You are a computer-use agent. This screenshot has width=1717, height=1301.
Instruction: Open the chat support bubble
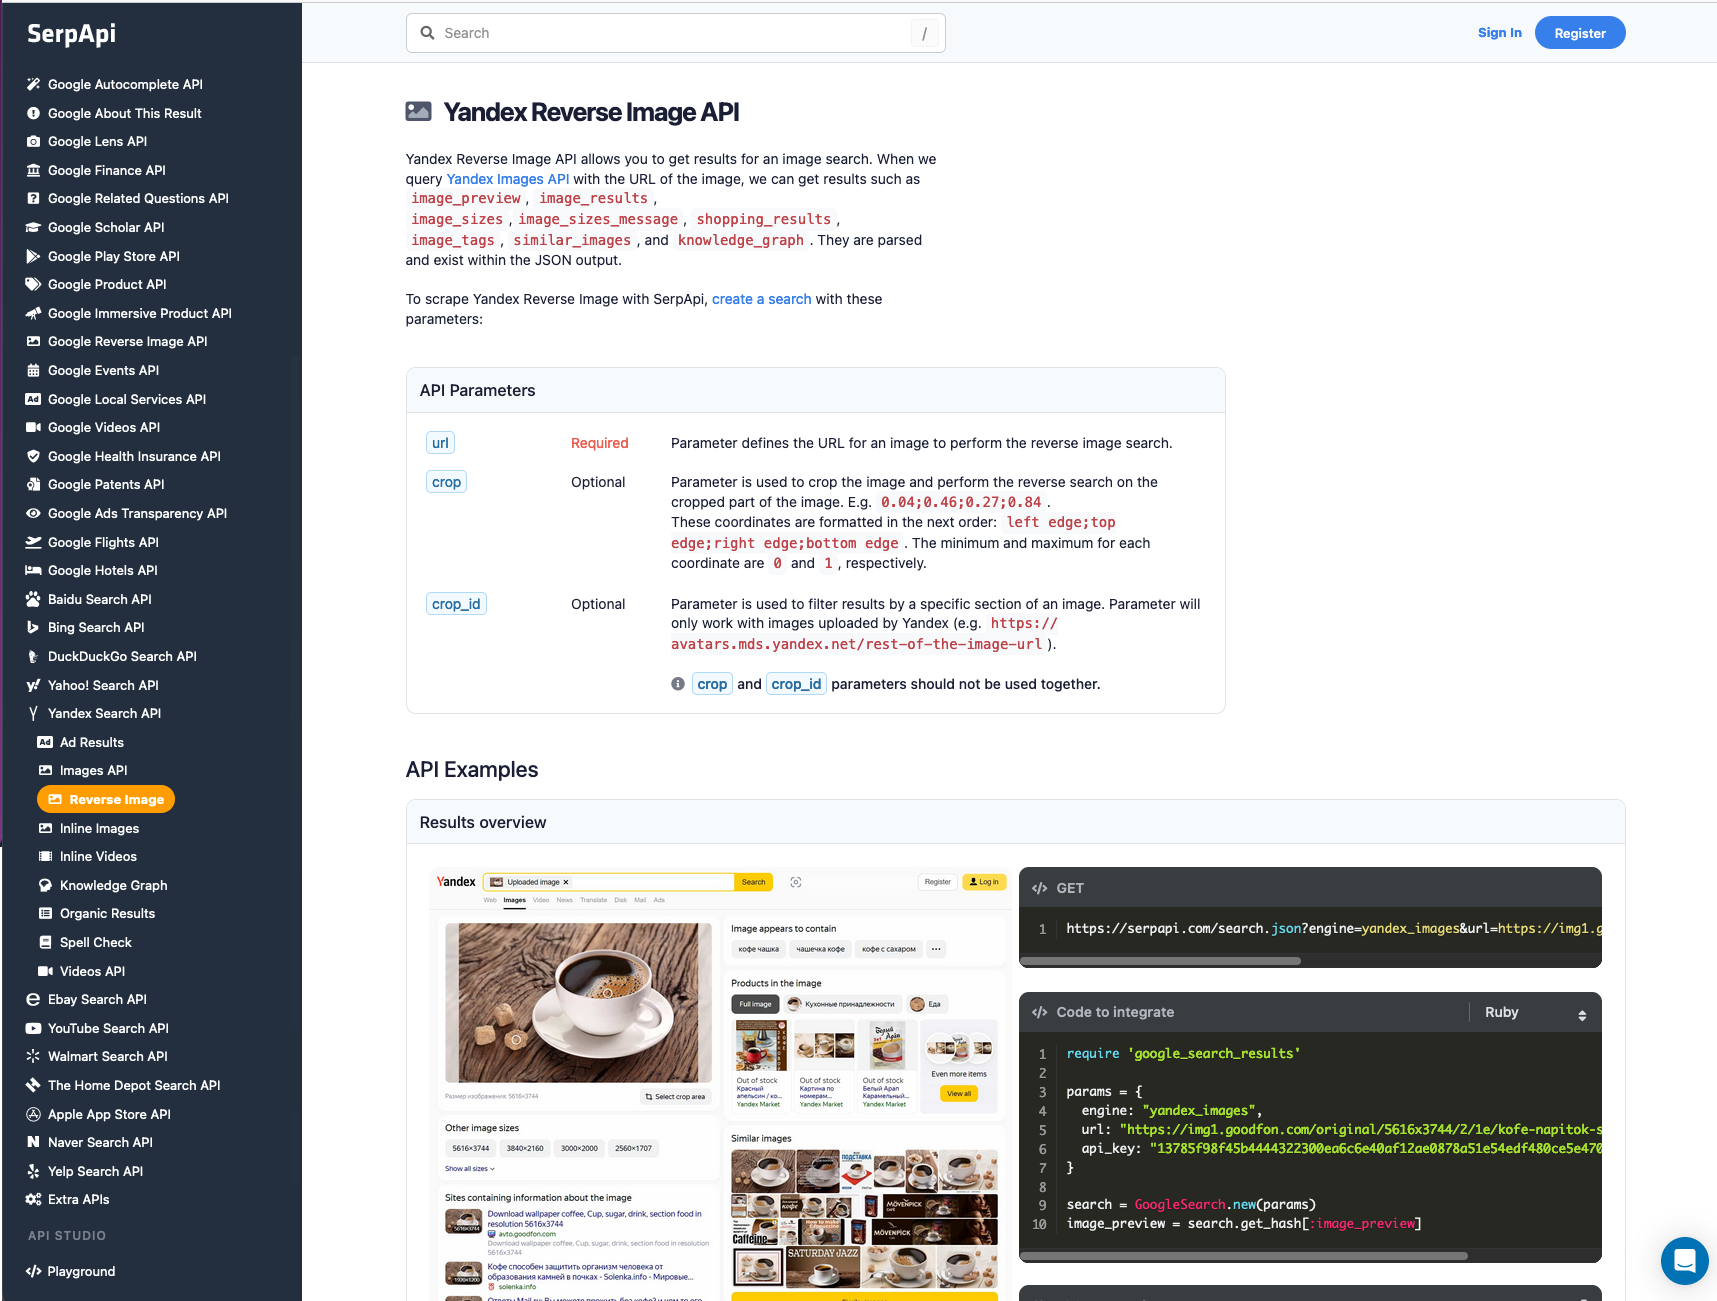pyautogui.click(x=1685, y=1261)
